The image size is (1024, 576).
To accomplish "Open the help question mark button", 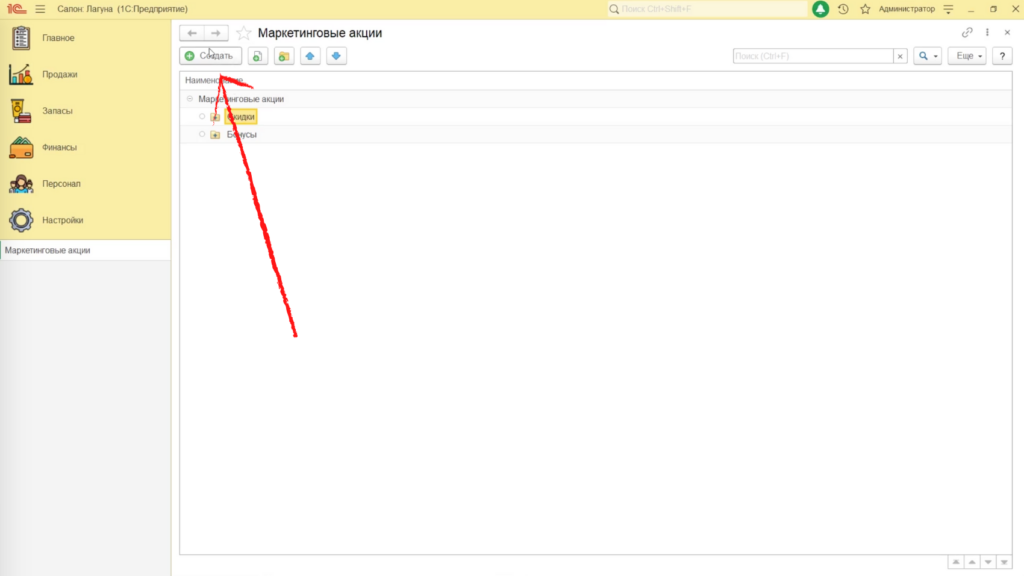I will pos(1002,56).
